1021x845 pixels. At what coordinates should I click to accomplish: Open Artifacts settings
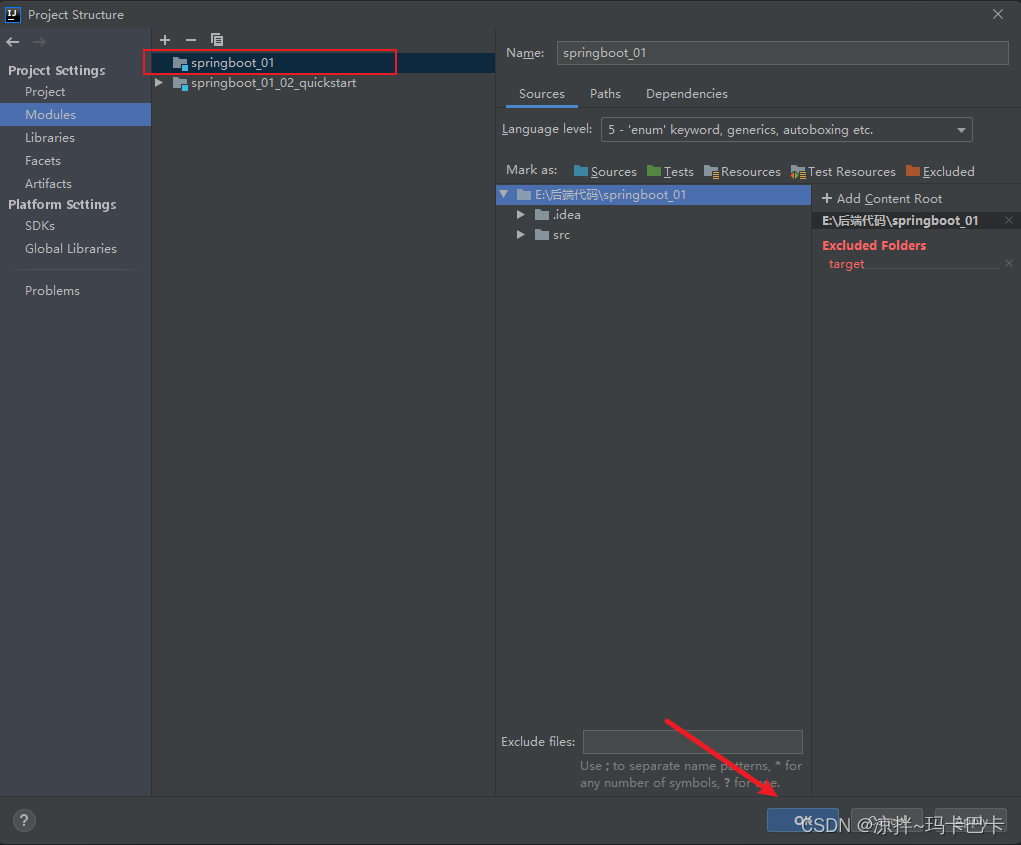(x=76, y=183)
